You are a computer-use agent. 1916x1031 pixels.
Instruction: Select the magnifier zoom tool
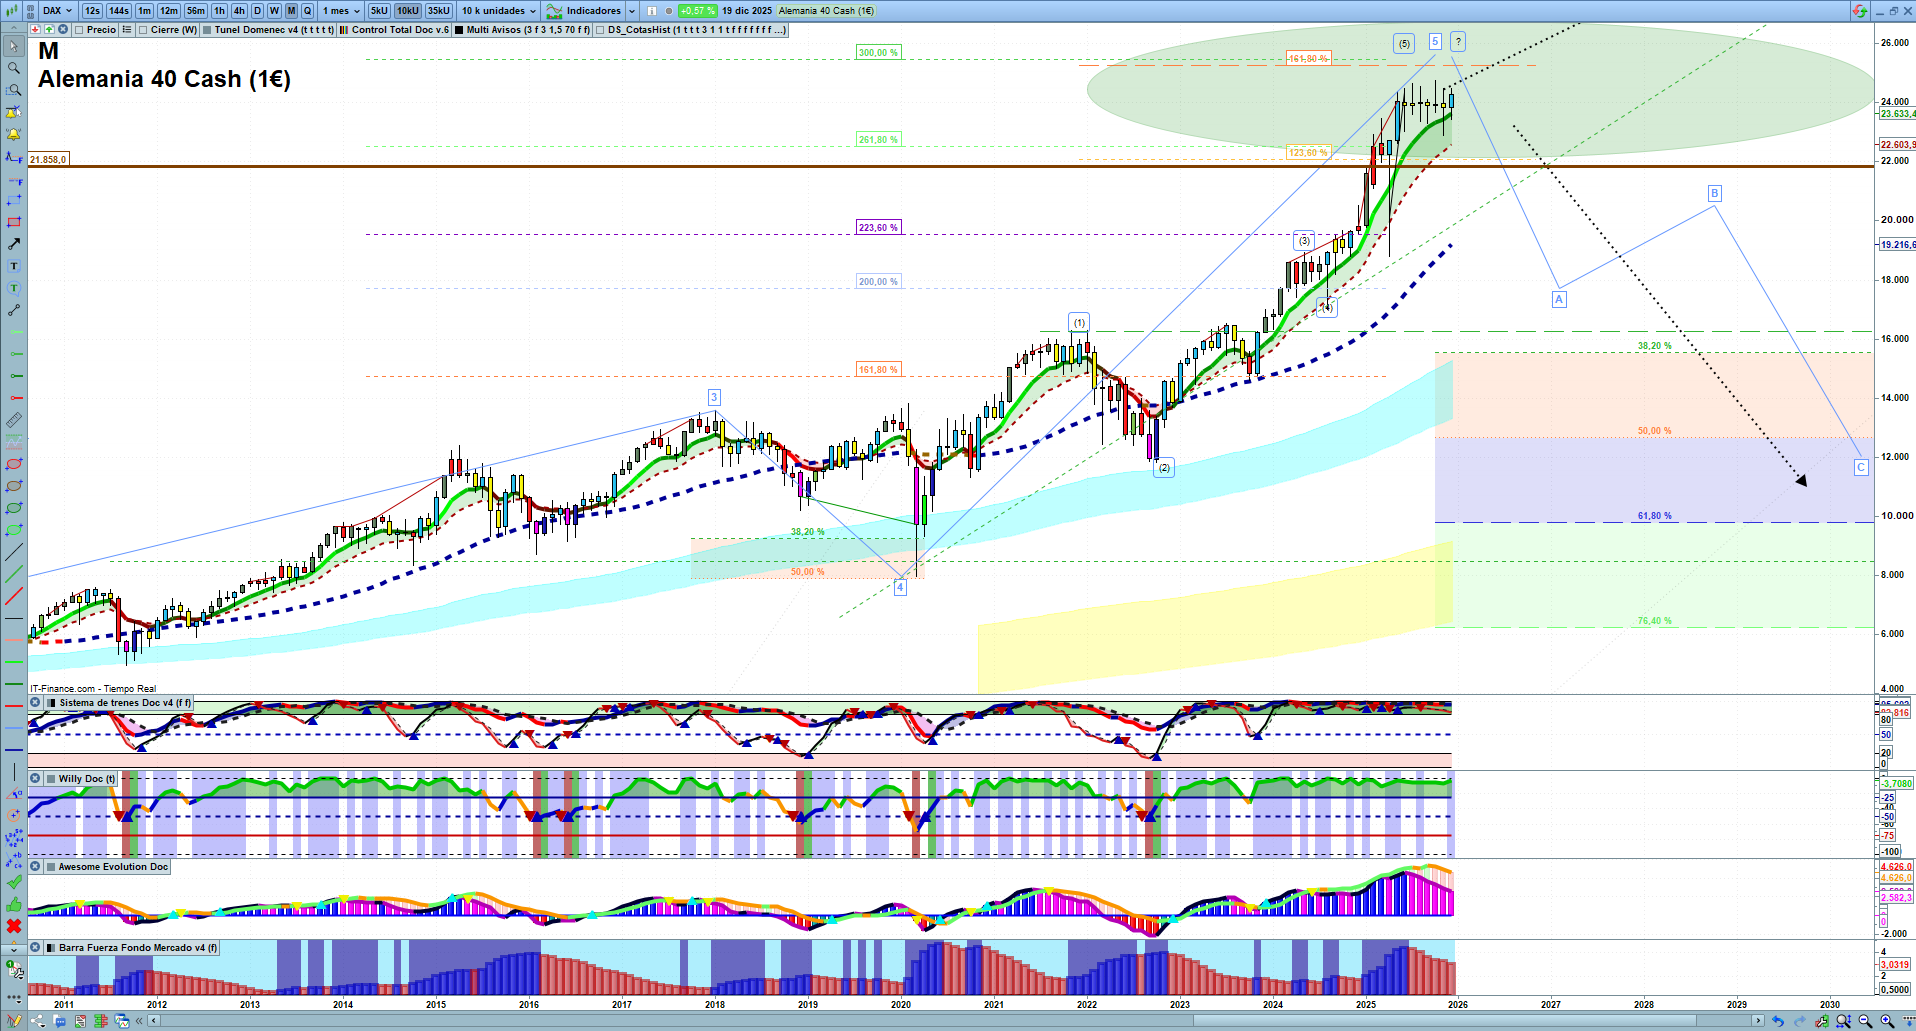(14, 68)
